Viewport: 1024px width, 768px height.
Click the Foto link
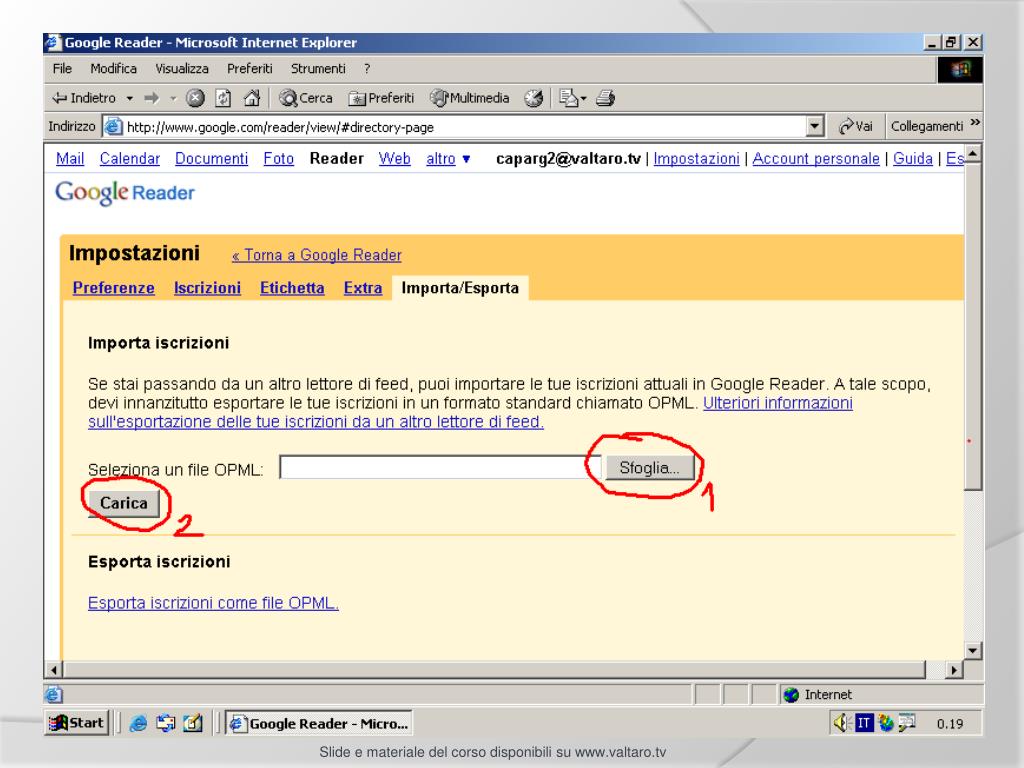click(278, 159)
